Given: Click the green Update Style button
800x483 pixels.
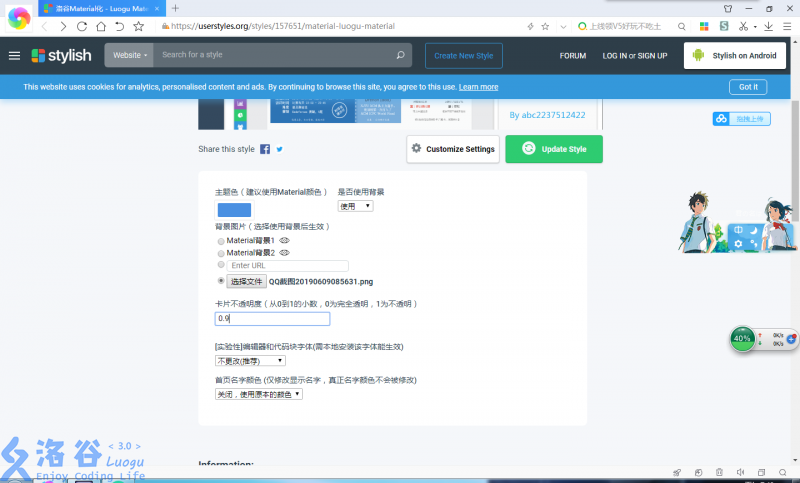Looking at the screenshot, I should tap(554, 149).
